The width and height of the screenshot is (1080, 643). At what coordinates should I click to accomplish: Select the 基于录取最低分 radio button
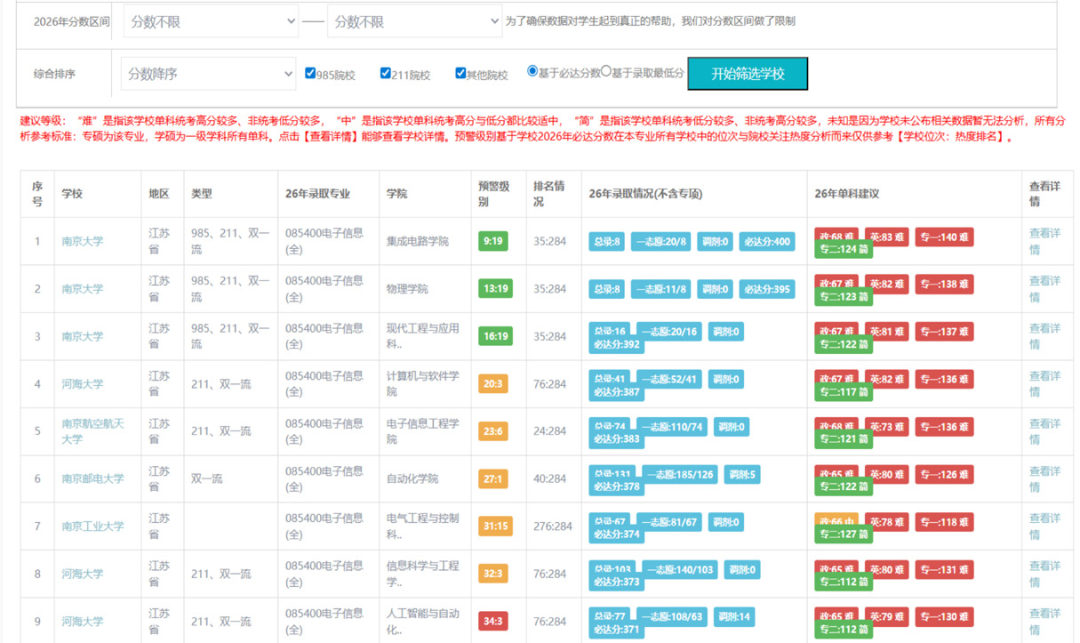pyautogui.click(x=606, y=71)
